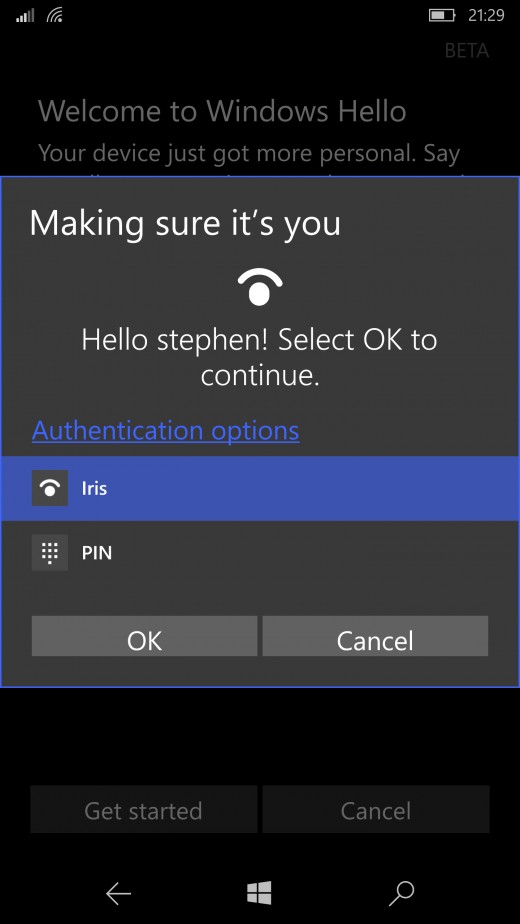Tap the large iris scanner icon above greeting
Image resolution: width=520 pixels, height=924 pixels.
click(x=260, y=287)
